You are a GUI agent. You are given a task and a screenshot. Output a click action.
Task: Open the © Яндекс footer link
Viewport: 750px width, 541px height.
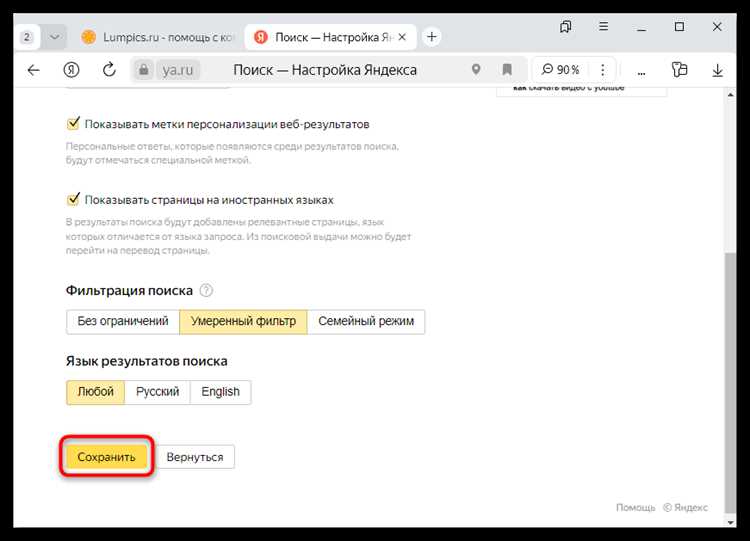[685, 508]
